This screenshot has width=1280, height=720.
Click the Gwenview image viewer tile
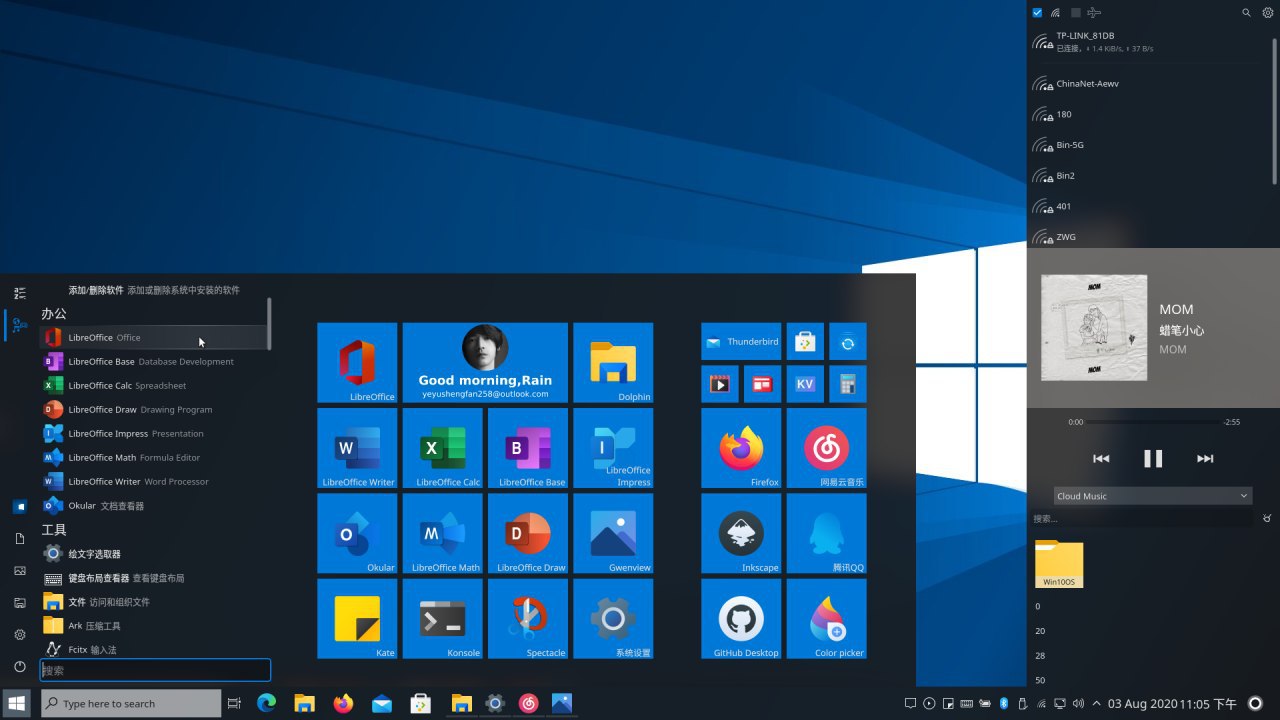[x=613, y=533]
